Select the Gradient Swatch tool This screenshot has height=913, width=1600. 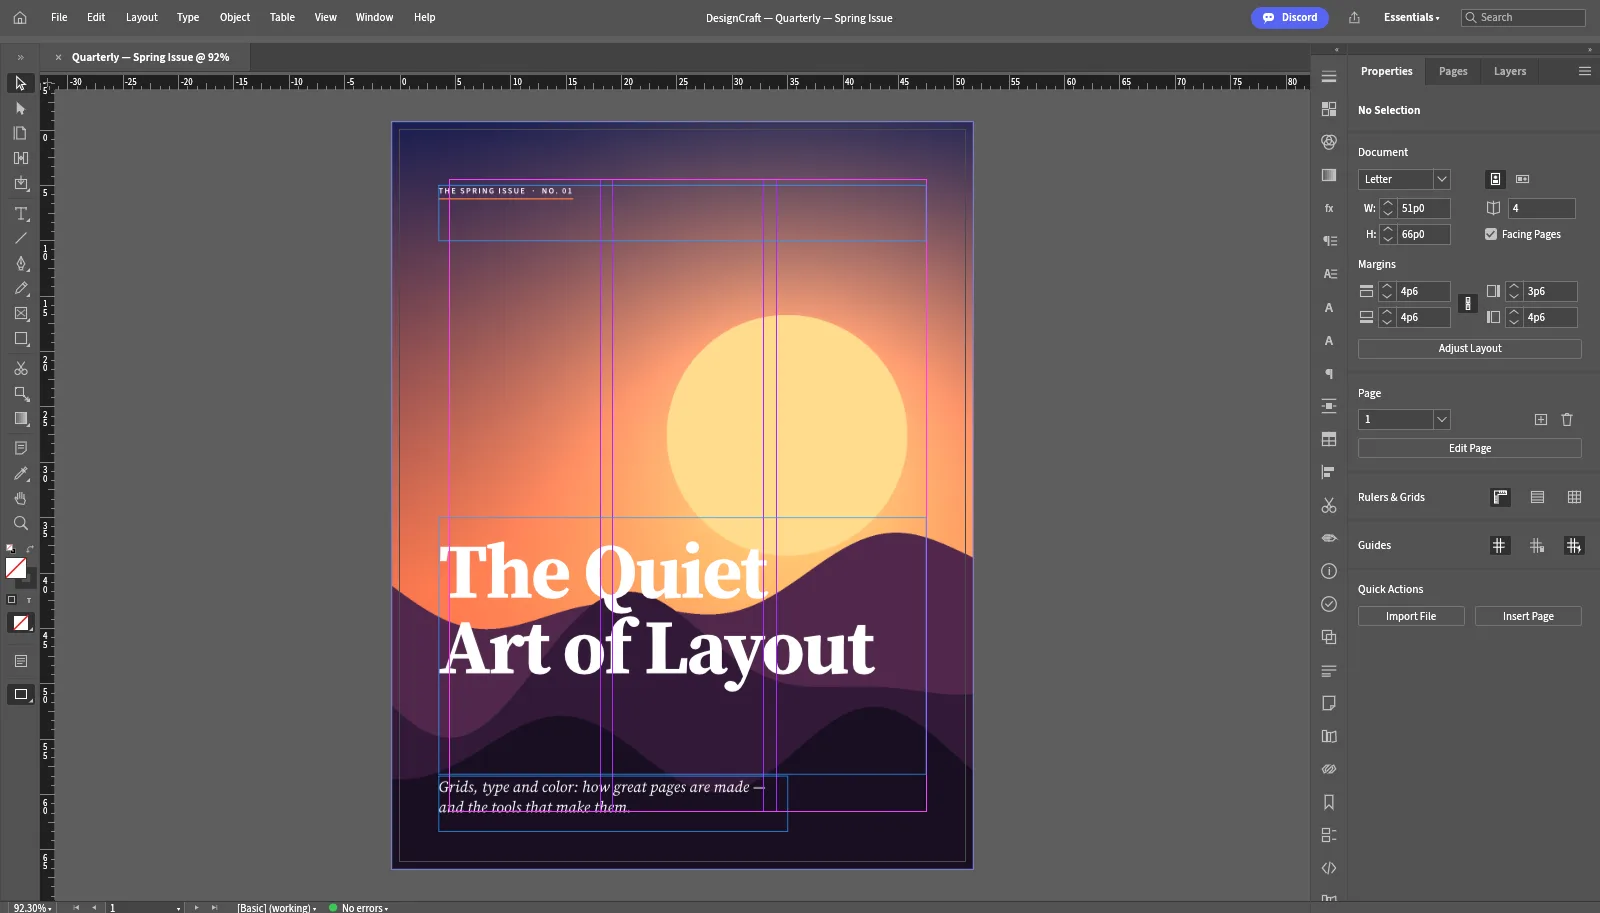coord(21,418)
